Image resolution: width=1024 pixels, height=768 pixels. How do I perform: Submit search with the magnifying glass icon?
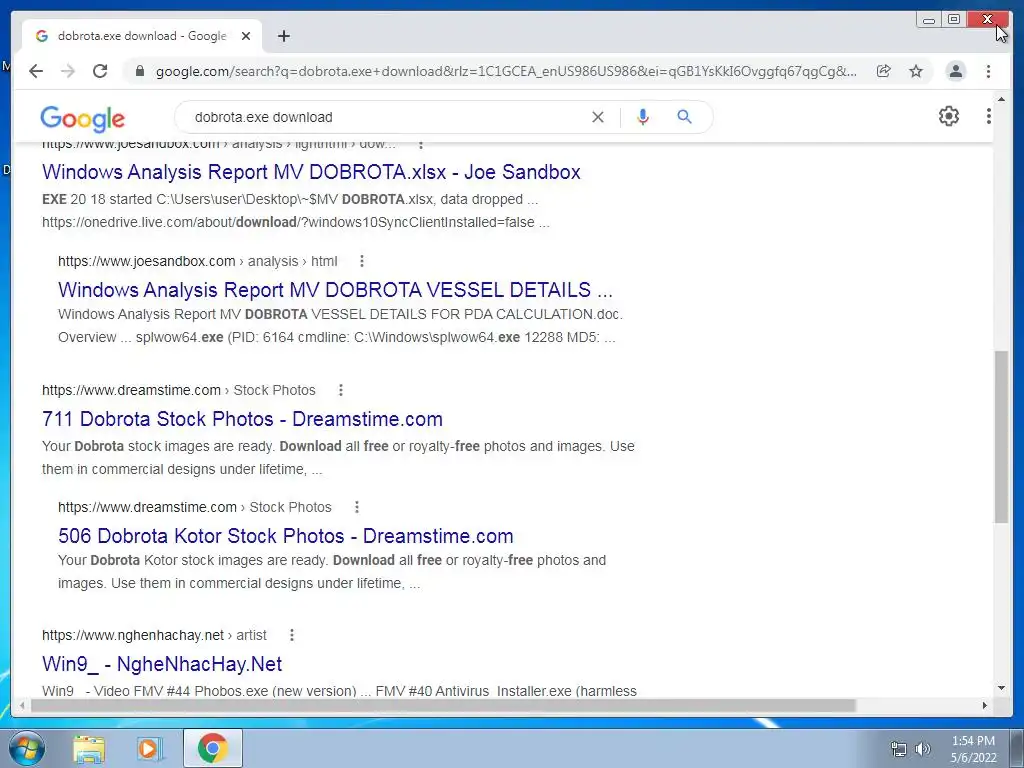coord(684,117)
